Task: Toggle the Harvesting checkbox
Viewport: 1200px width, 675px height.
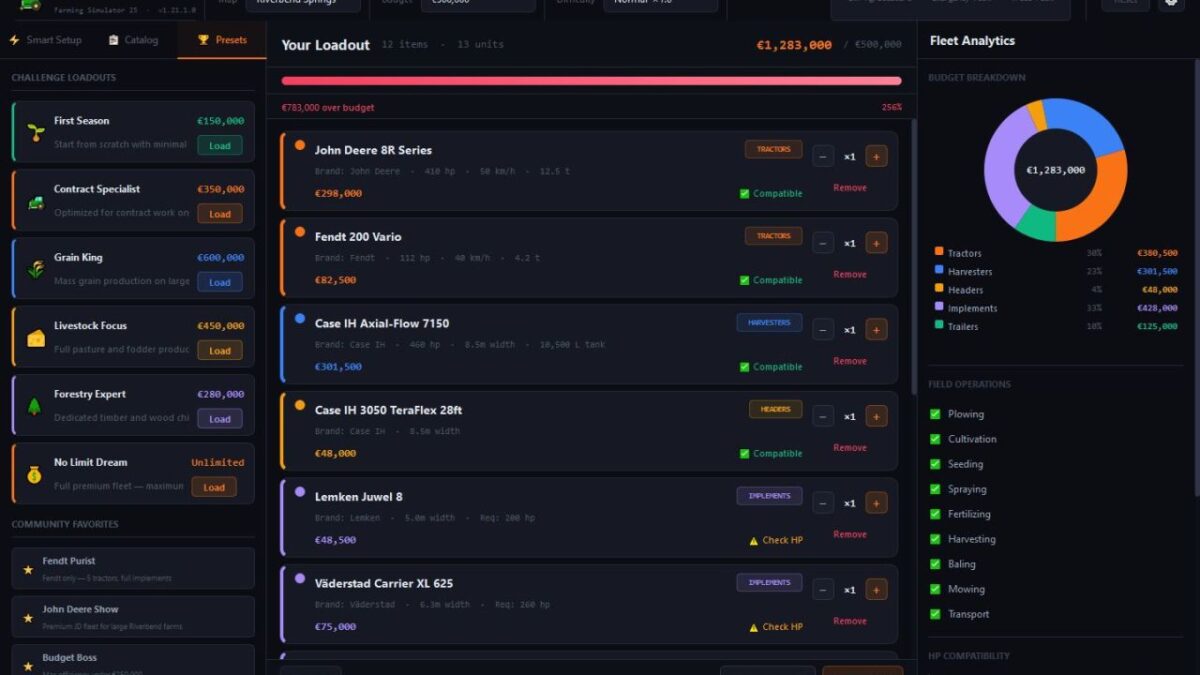Action: pyautogui.click(x=935, y=539)
